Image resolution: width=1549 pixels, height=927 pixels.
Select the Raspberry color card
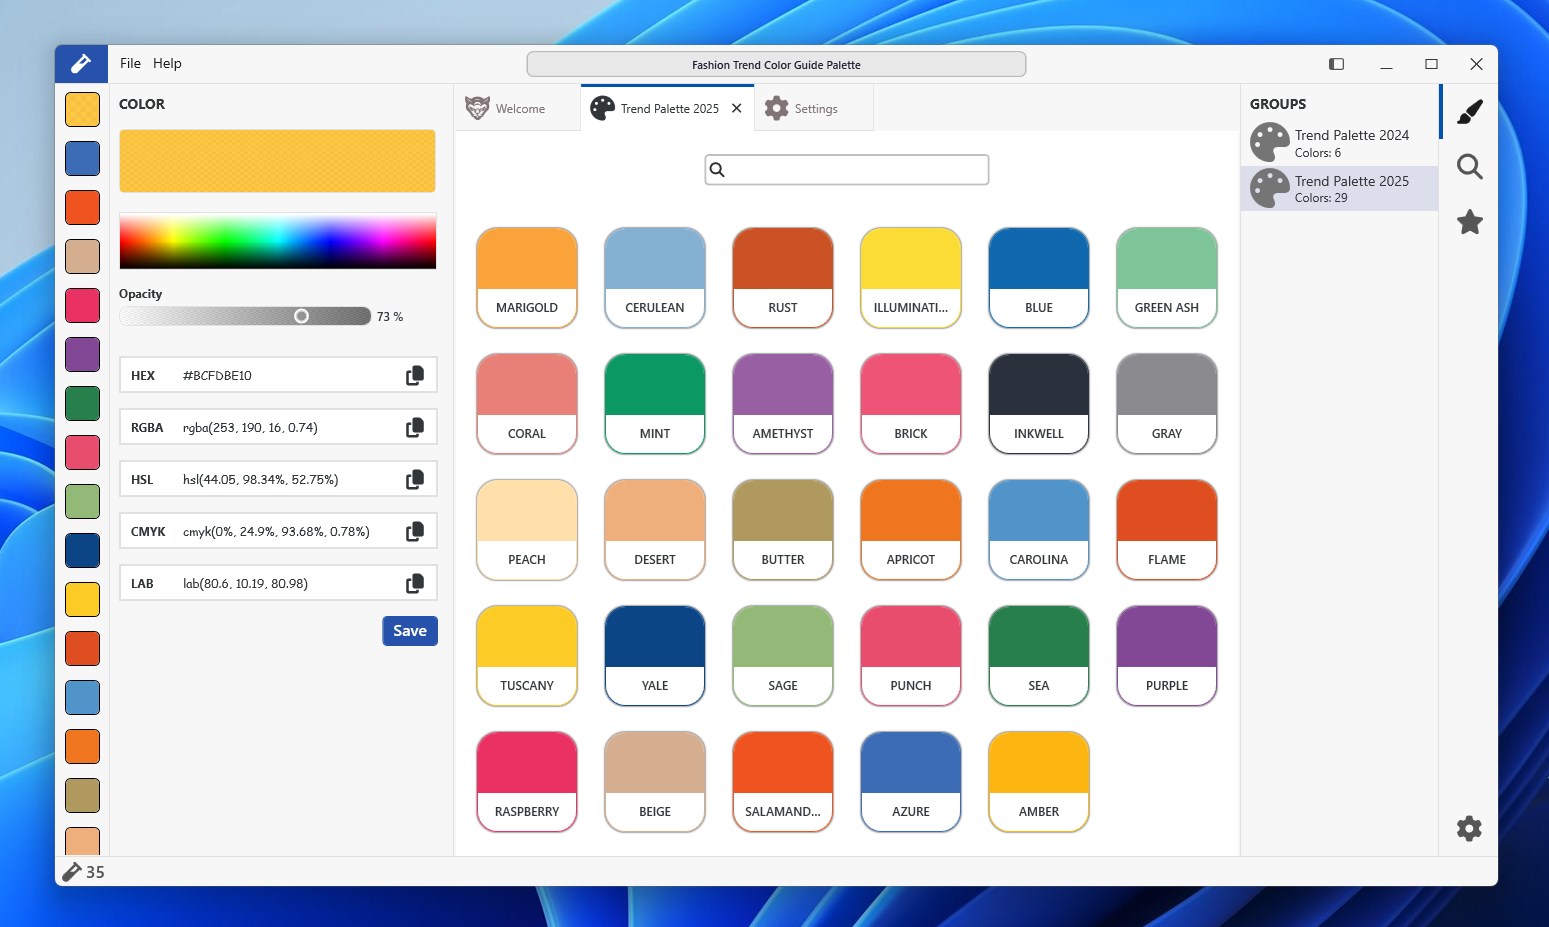(x=527, y=782)
